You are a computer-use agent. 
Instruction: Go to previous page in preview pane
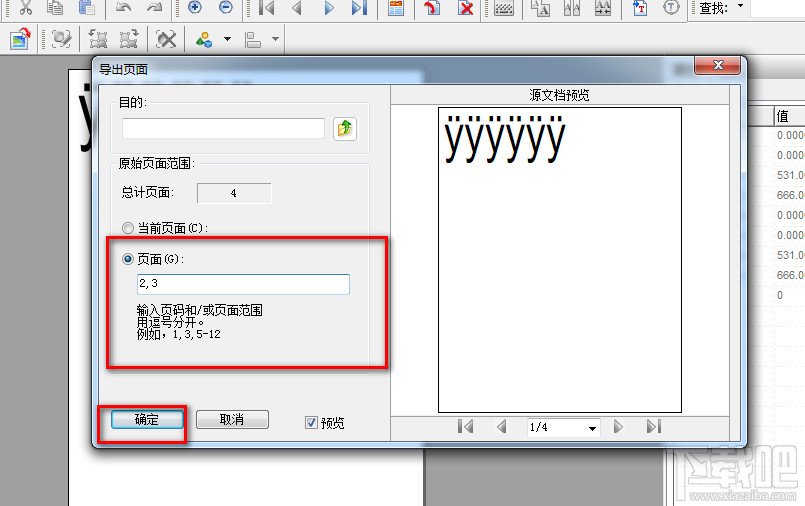pyautogui.click(x=502, y=426)
